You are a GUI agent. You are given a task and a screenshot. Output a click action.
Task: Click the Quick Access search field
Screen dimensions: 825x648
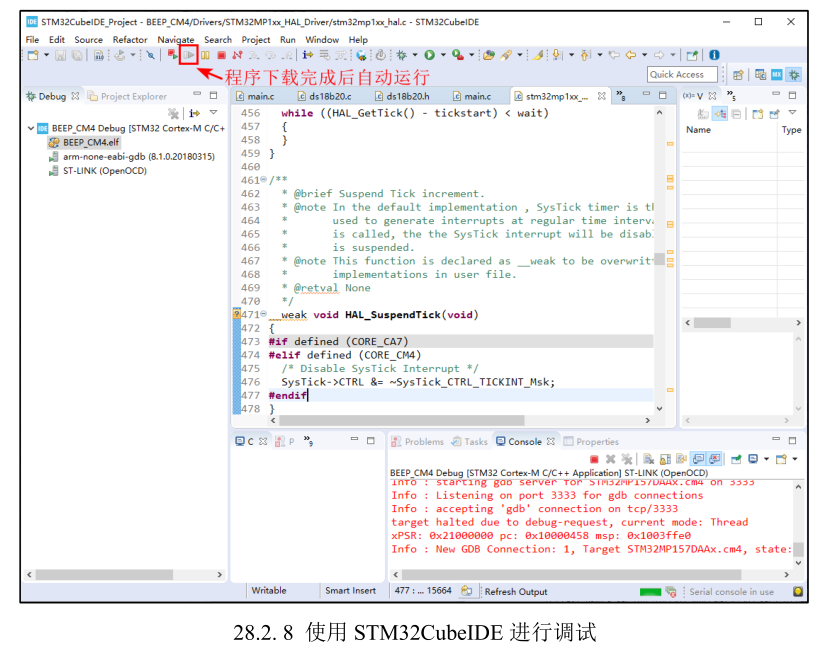(x=682, y=75)
